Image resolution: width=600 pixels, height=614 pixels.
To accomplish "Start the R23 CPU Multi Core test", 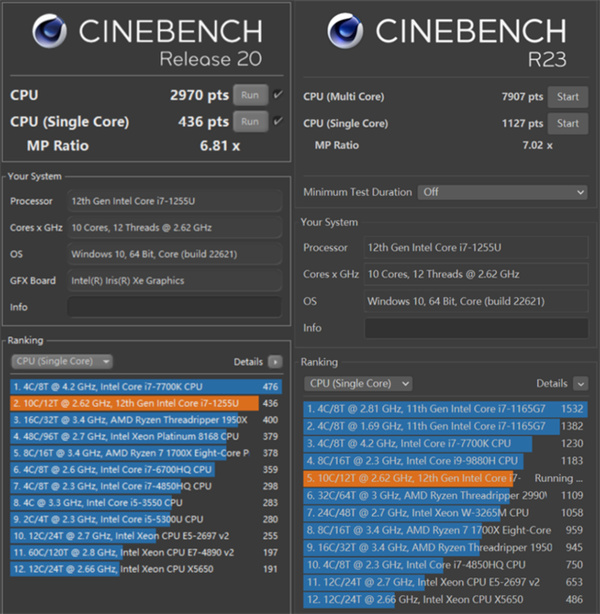I will click(567, 97).
